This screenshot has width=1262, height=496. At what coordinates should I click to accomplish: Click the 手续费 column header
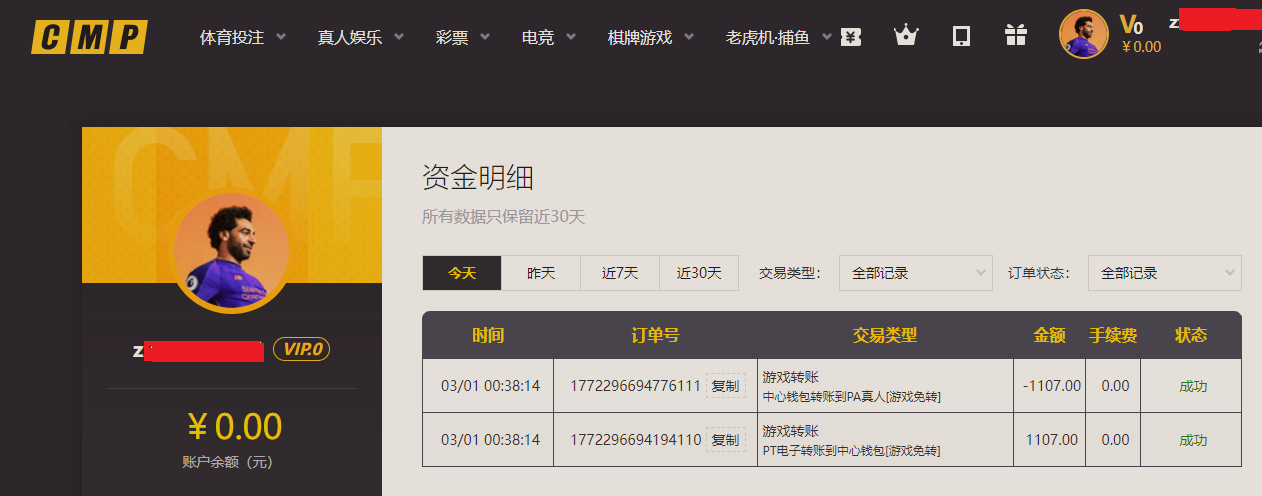pyautogui.click(x=1113, y=336)
